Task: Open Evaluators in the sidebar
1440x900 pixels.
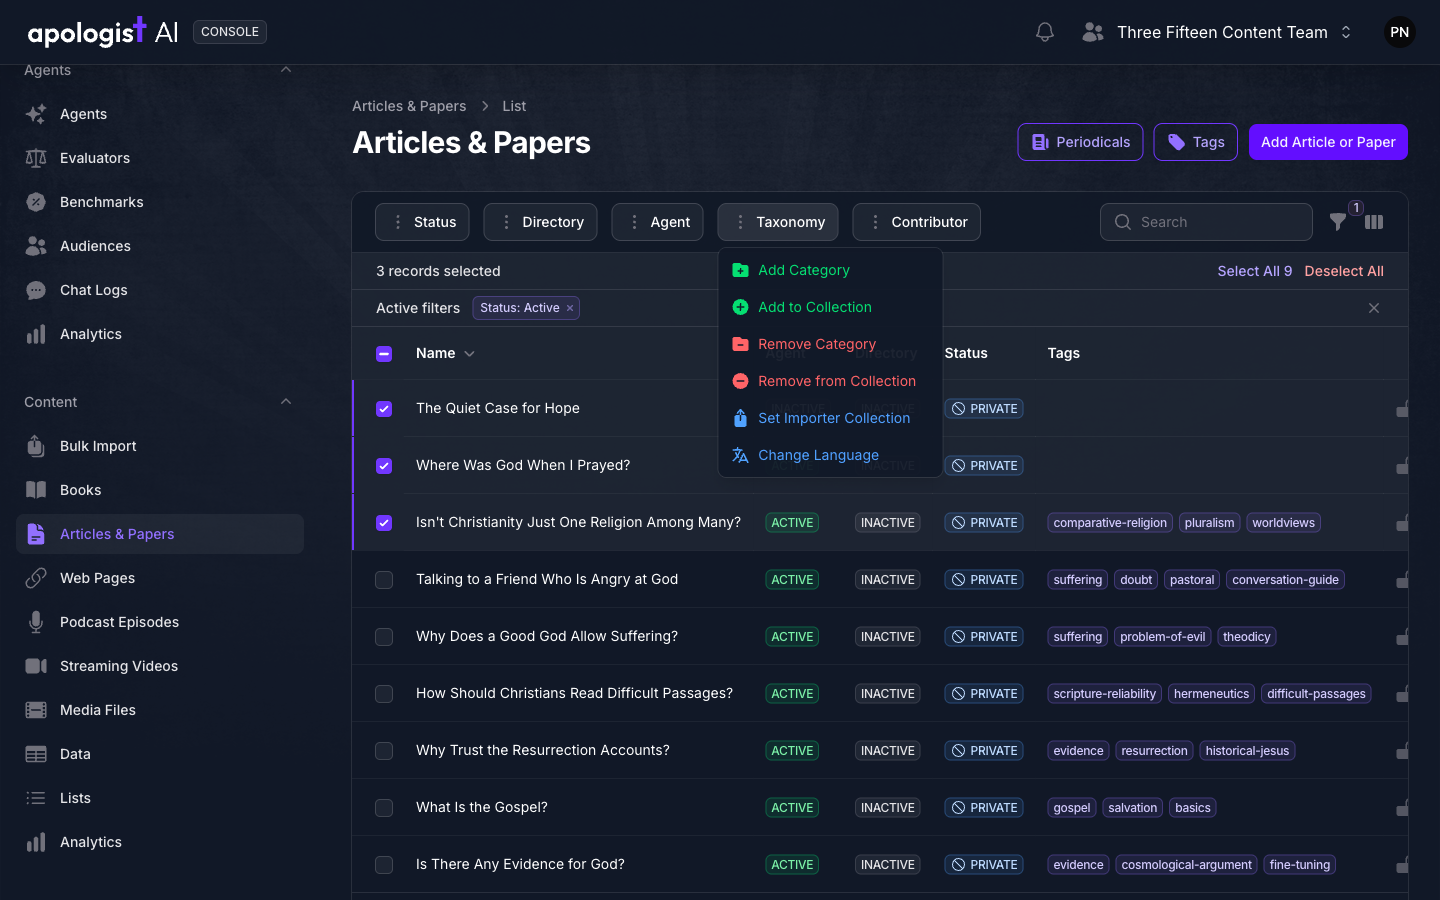Action: click(x=160, y=158)
